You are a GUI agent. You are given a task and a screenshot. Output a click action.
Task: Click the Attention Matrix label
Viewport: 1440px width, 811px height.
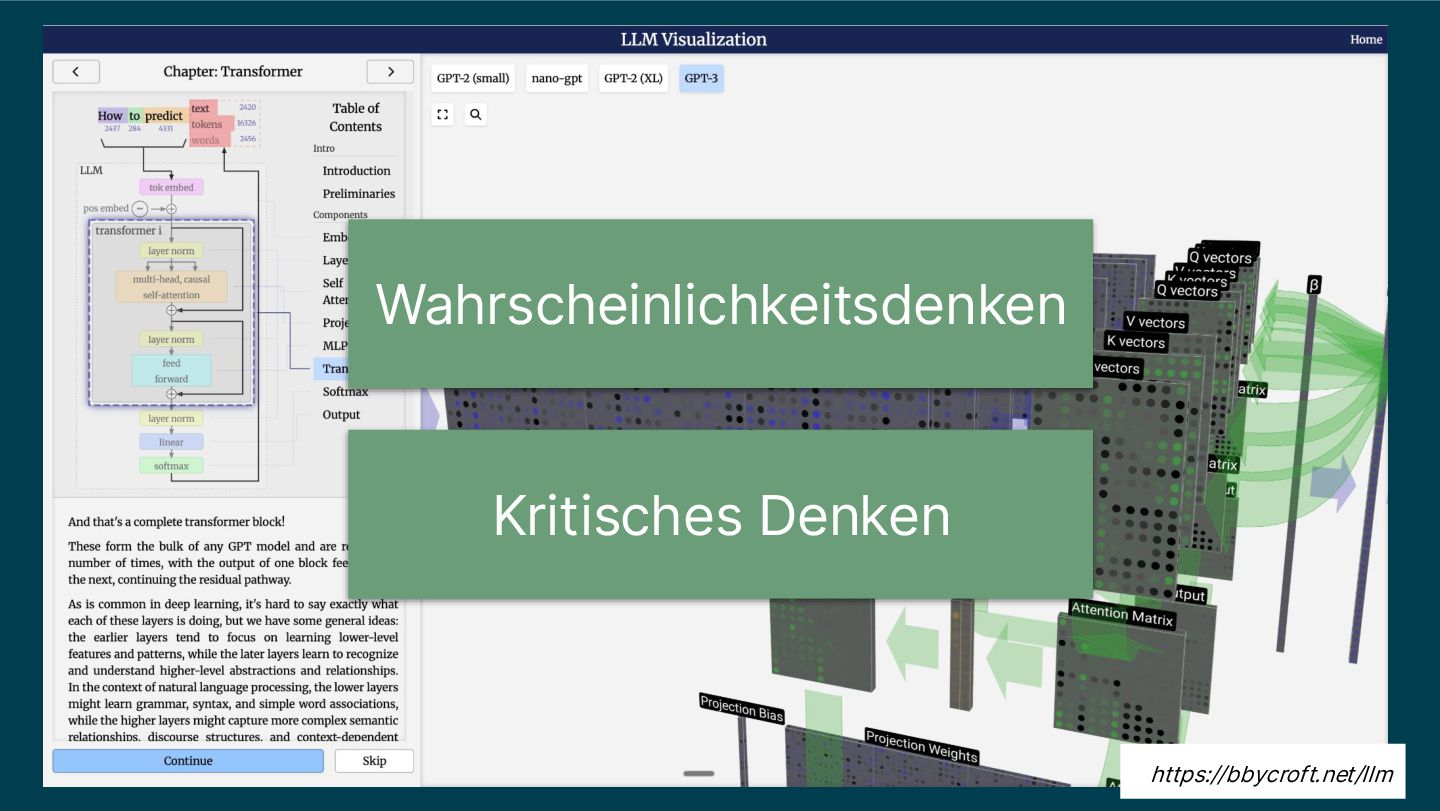(x=1121, y=613)
